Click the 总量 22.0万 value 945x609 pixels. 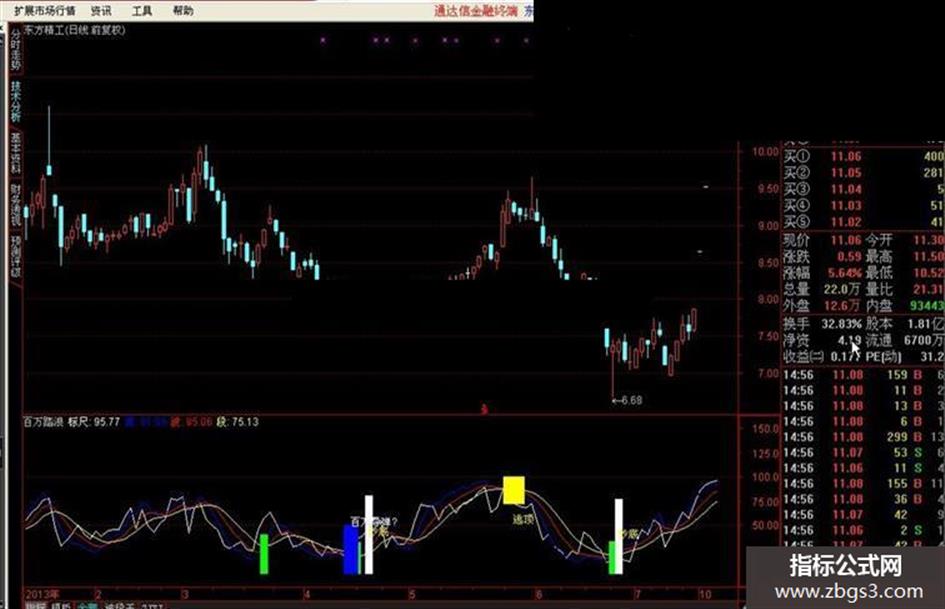843,289
